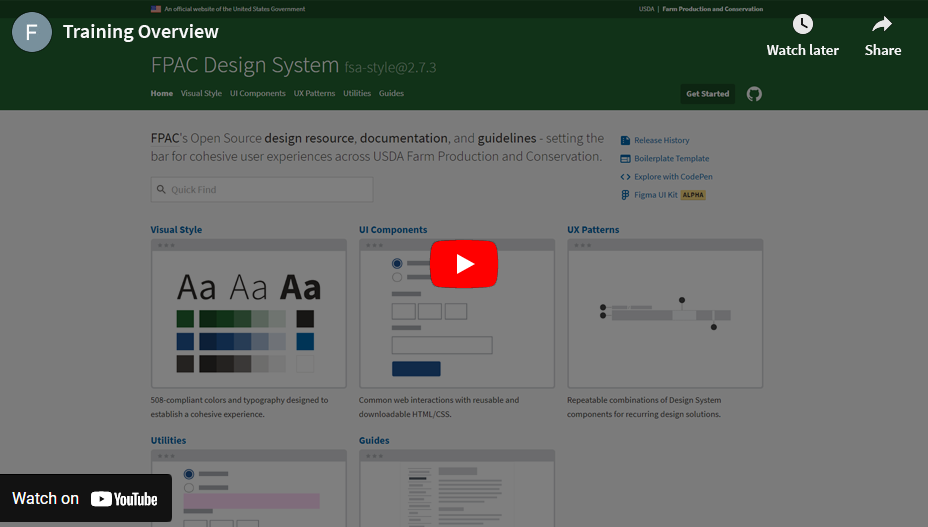928x527 pixels.
Task: Click the Release History document icon
Action: [x=625, y=140]
